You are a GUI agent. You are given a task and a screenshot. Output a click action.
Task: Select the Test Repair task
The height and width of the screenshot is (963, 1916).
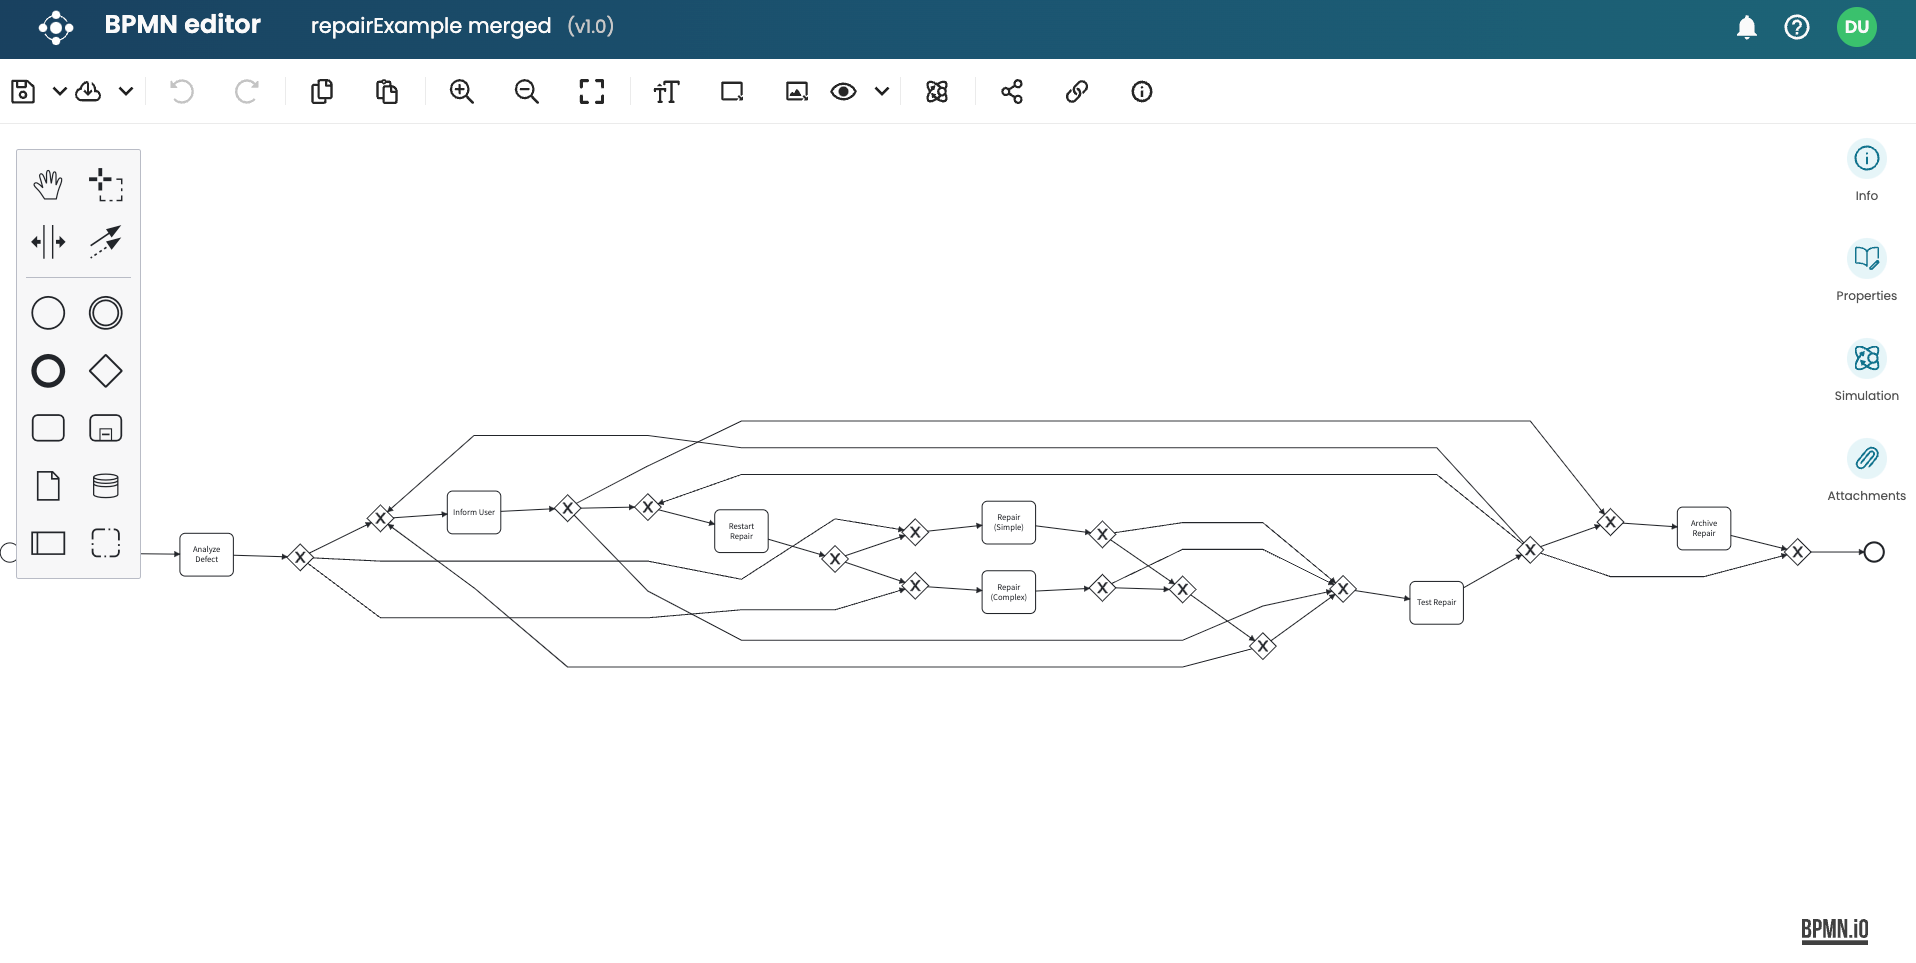click(x=1436, y=603)
